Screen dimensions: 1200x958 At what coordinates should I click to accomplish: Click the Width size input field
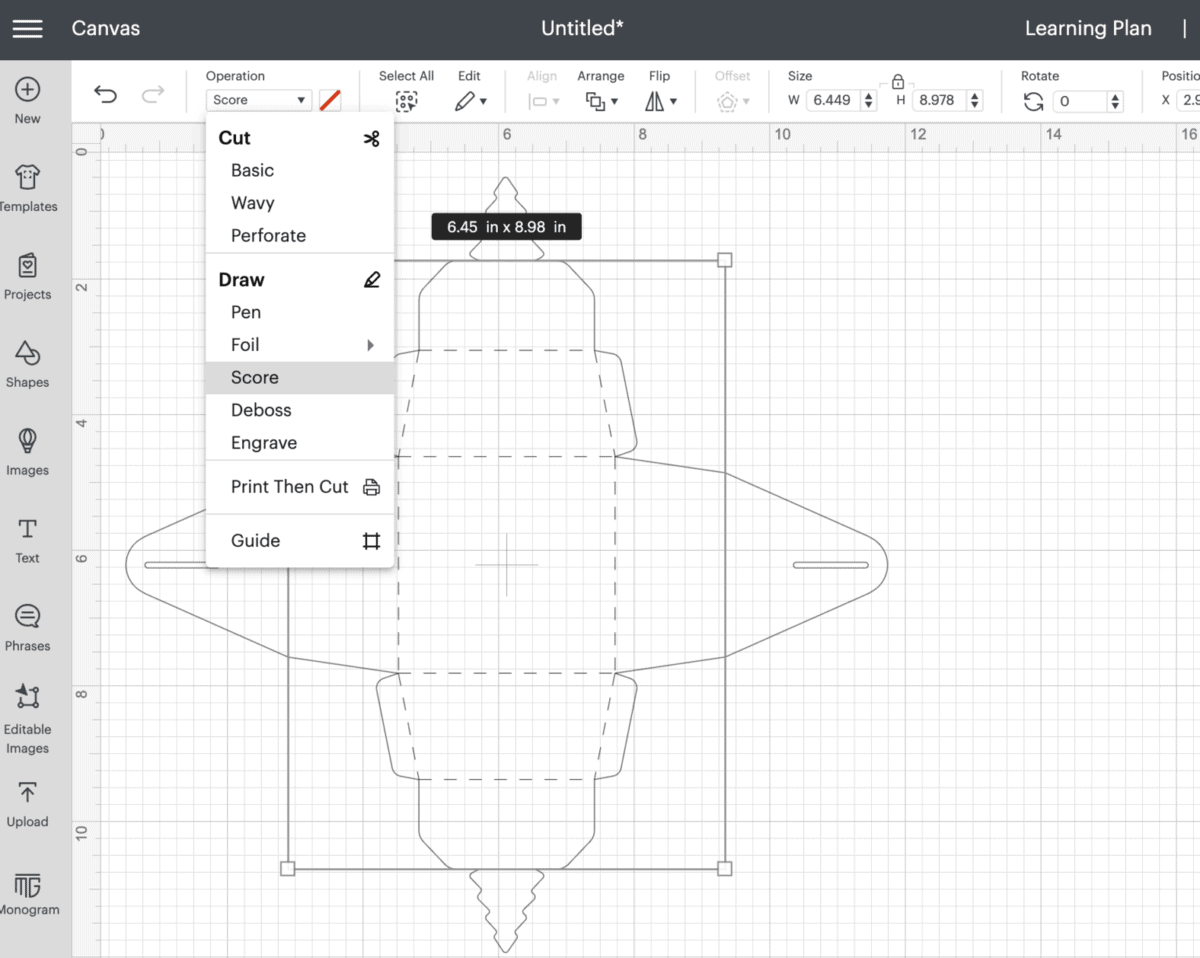[833, 101]
